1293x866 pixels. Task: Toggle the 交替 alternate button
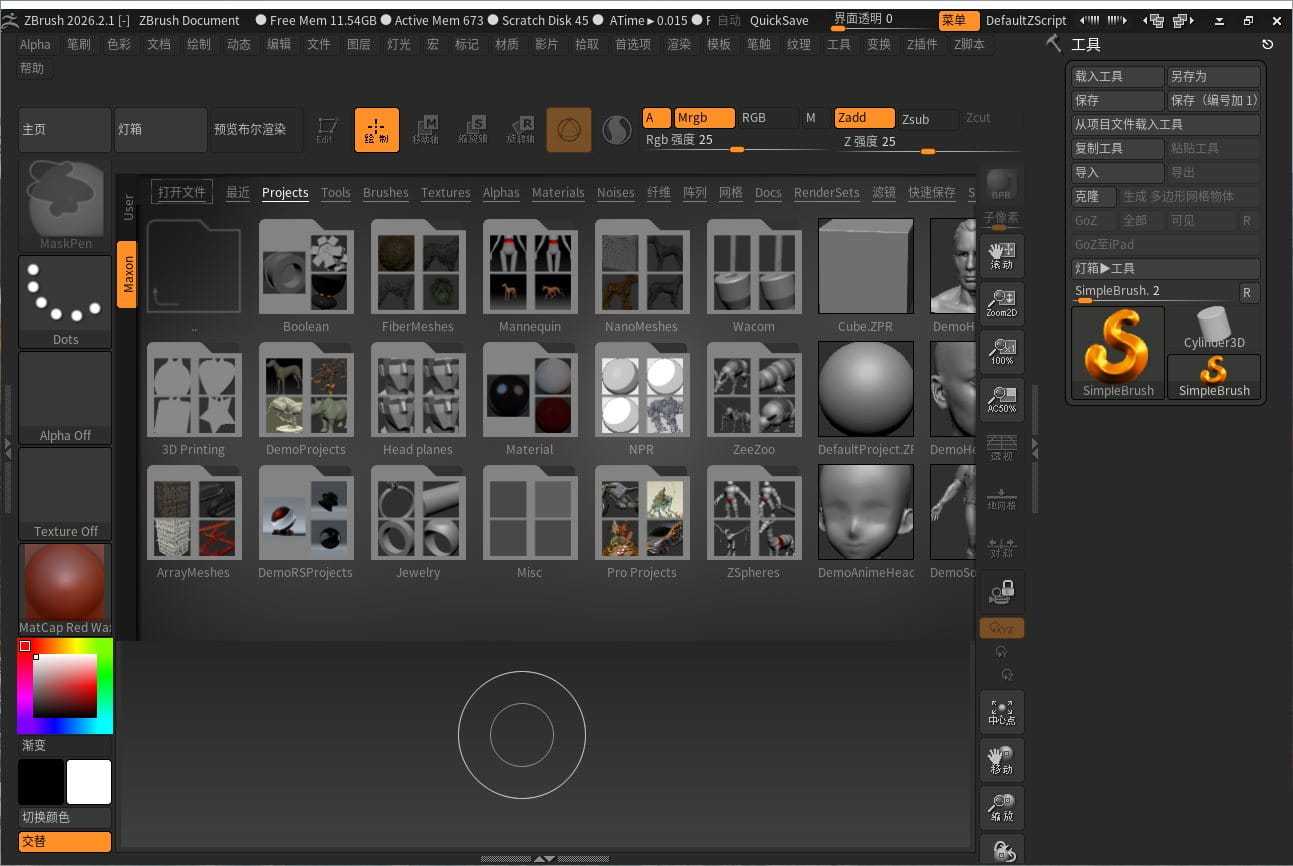(x=65, y=842)
